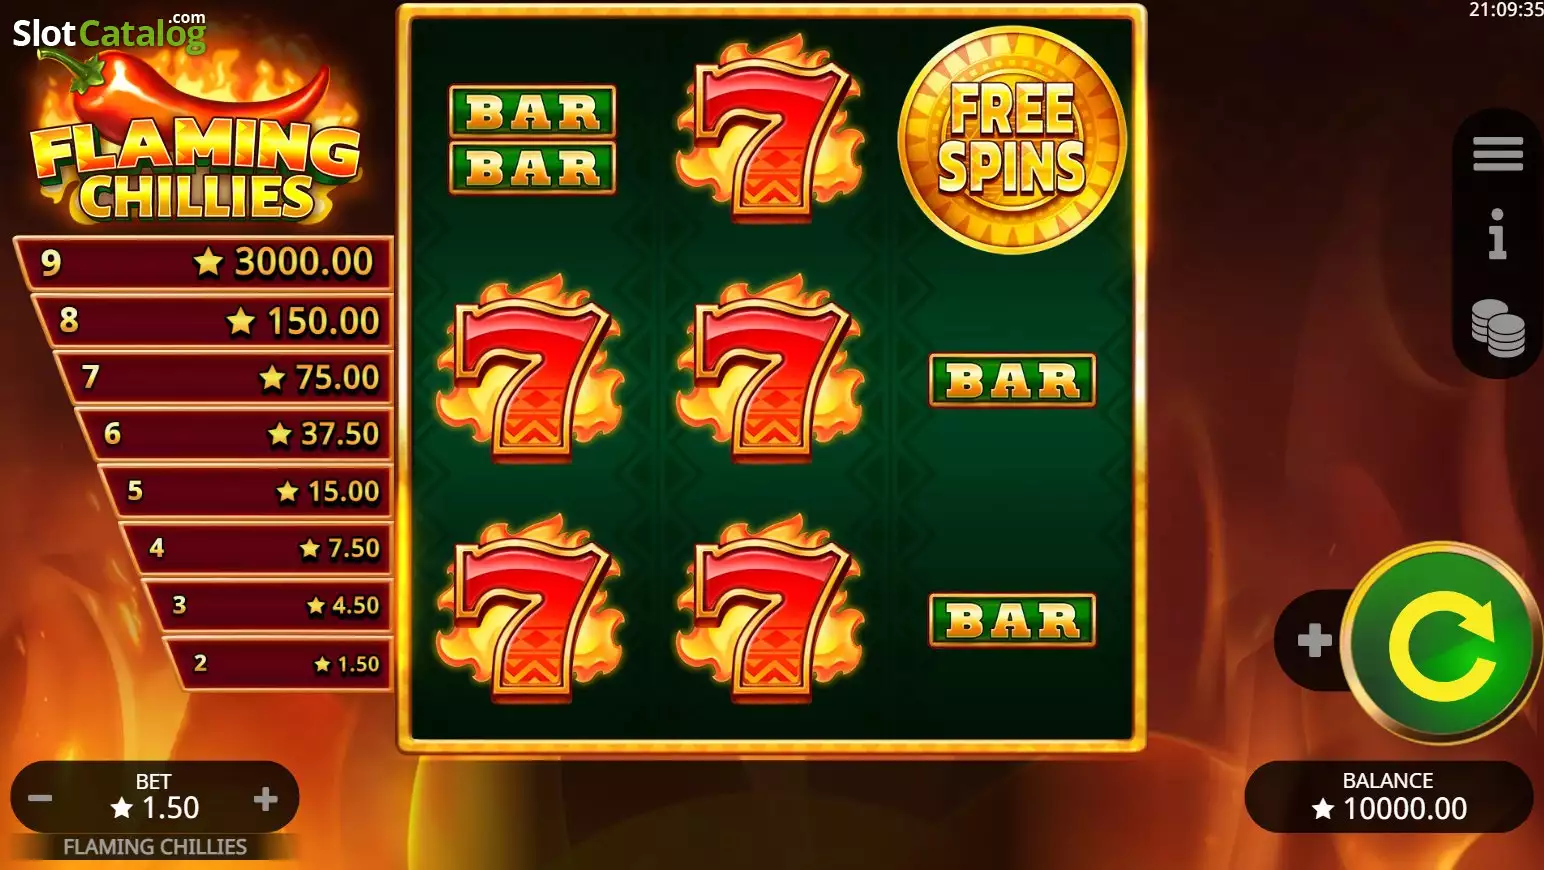Open the hamburger menu icon
Screen dimensions: 1544x870
coord(1497,154)
